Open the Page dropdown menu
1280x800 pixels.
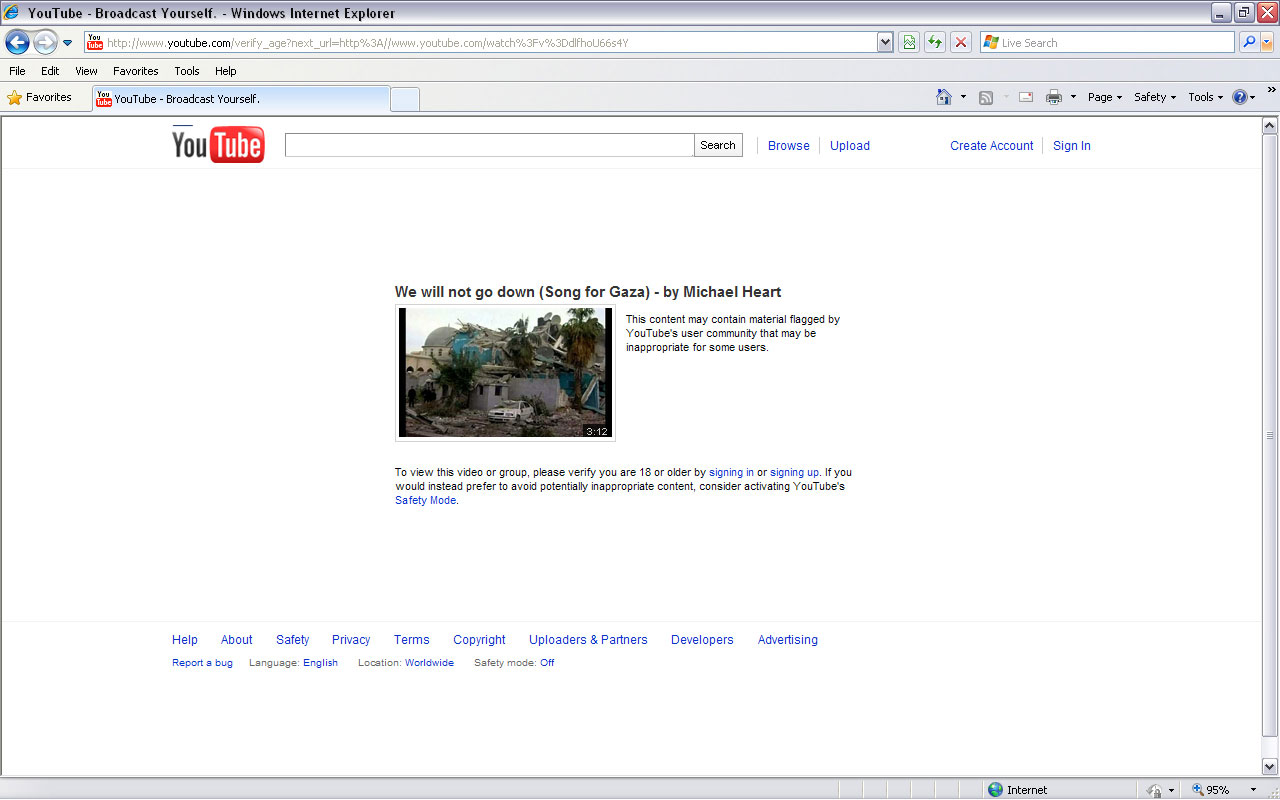point(1105,97)
